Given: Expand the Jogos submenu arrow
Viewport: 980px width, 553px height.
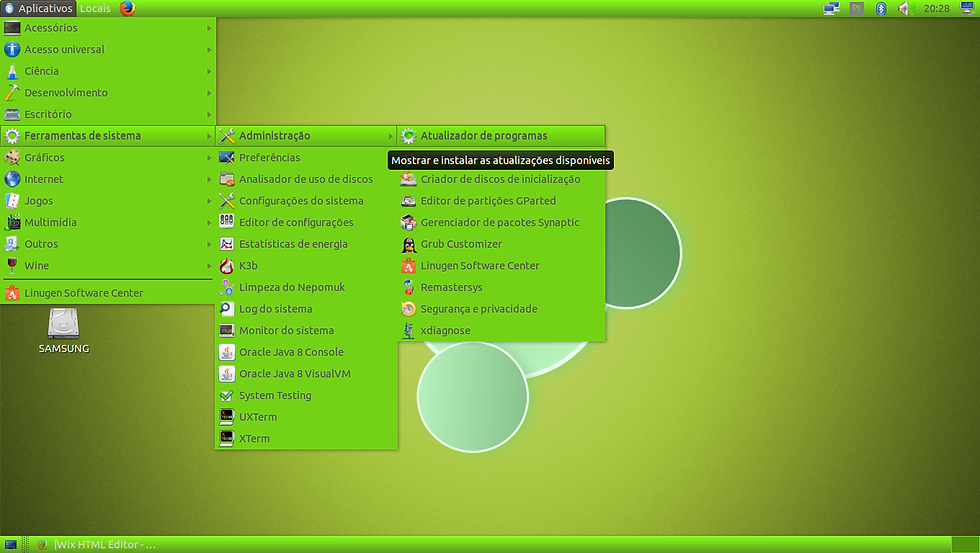Looking at the screenshot, I should pyautogui.click(x=209, y=201).
